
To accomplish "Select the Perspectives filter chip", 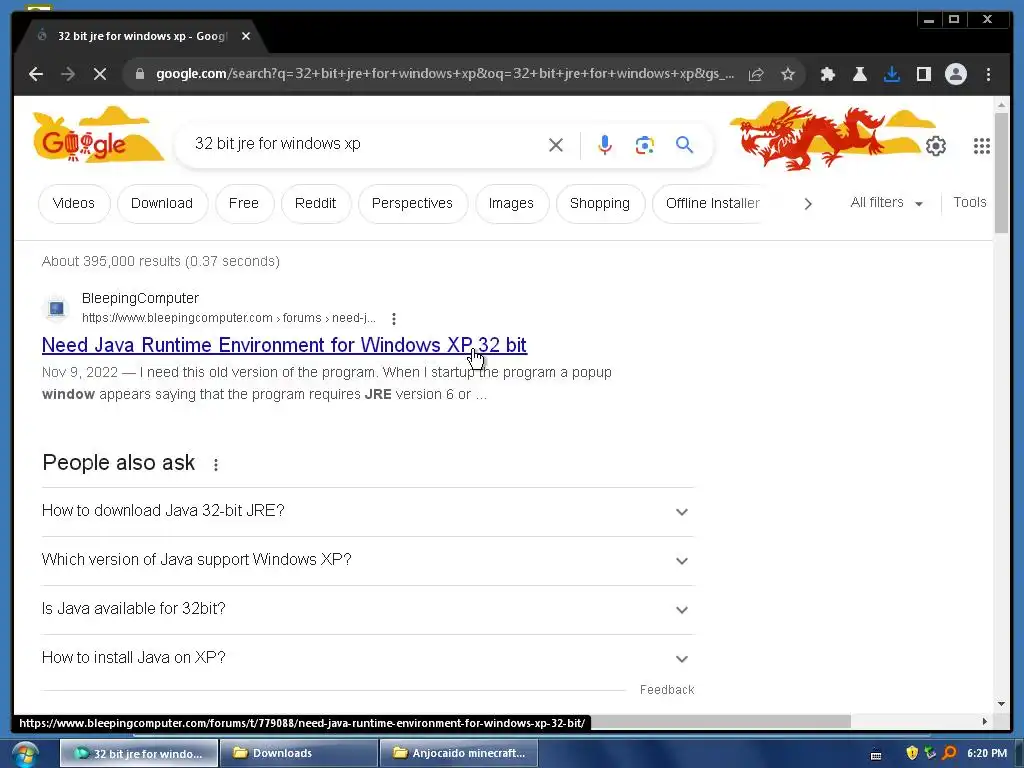I will [412, 204].
